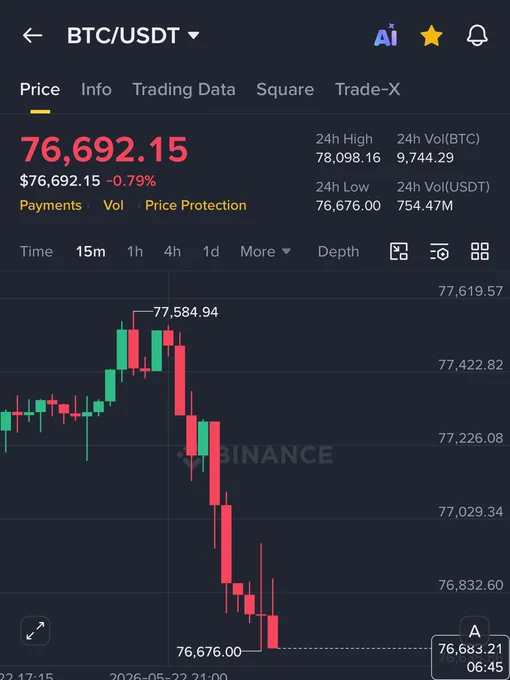Open the AI assistant icon
510x680 pixels.
click(x=386, y=35)
